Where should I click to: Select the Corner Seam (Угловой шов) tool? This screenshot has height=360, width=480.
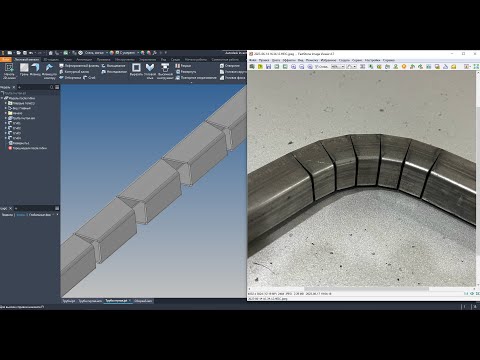(x=150, y=71)
